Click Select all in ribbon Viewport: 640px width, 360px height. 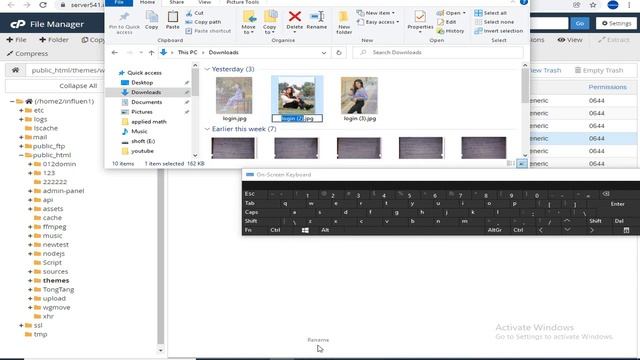tap(491, 13)
